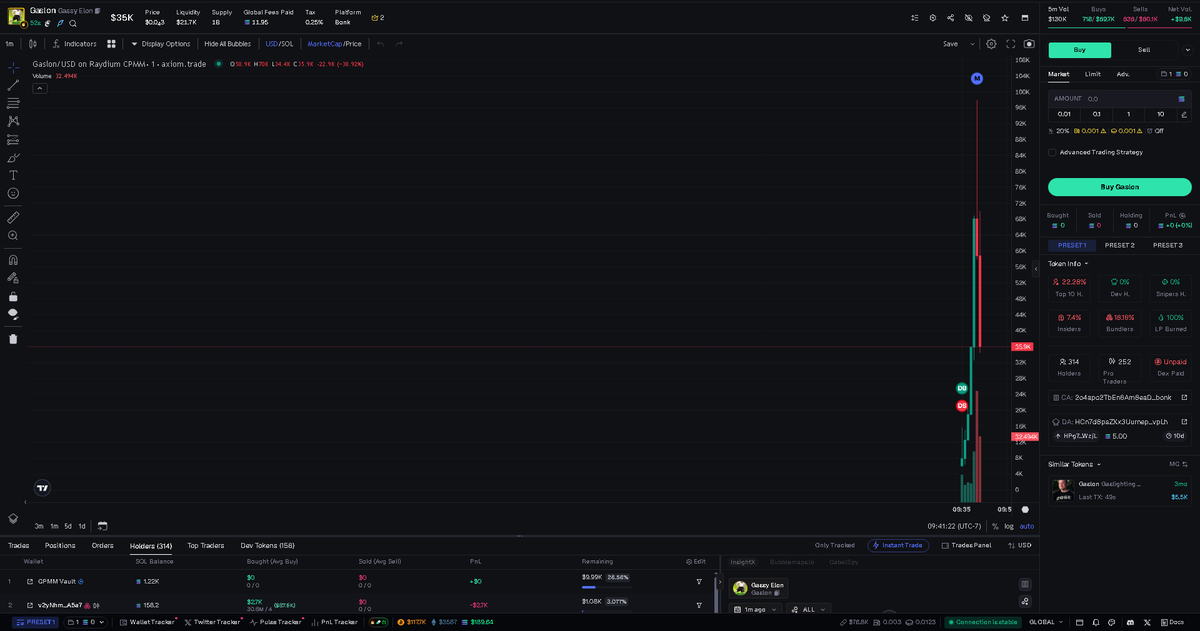Image resolution: width=1200 pixels, height=631 pixels.
Task: Open the 1m timeframe selector
Action: pyautogui.click(x=9, y=44)
